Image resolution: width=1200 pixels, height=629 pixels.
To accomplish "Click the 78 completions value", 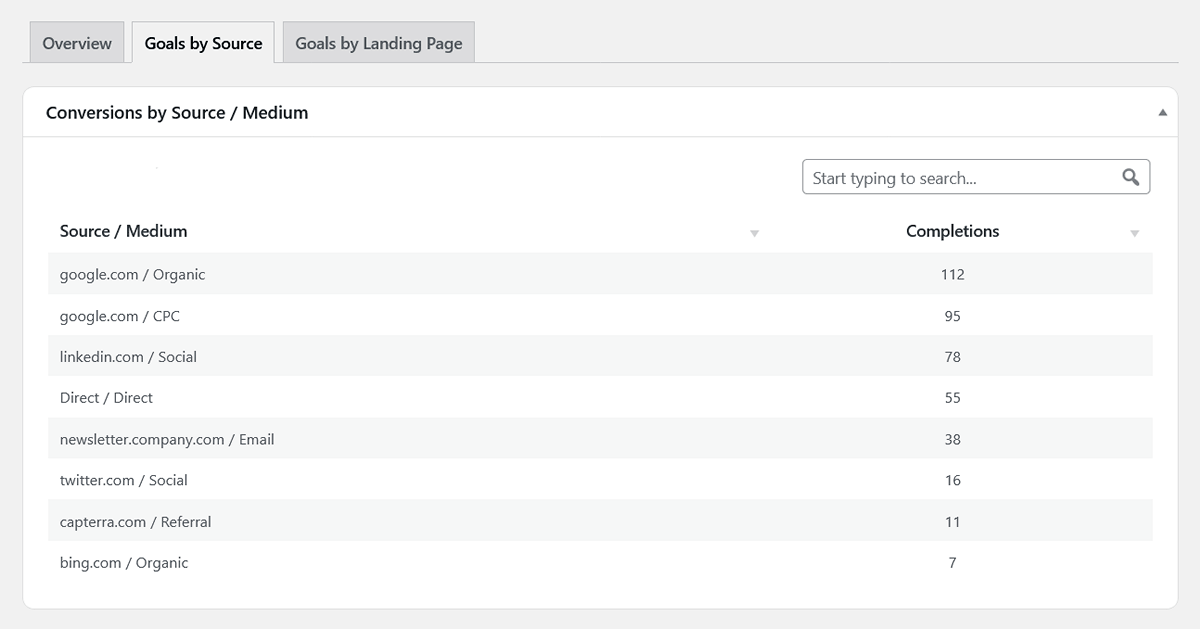I will pyautogui.click(x=952, y=357).
